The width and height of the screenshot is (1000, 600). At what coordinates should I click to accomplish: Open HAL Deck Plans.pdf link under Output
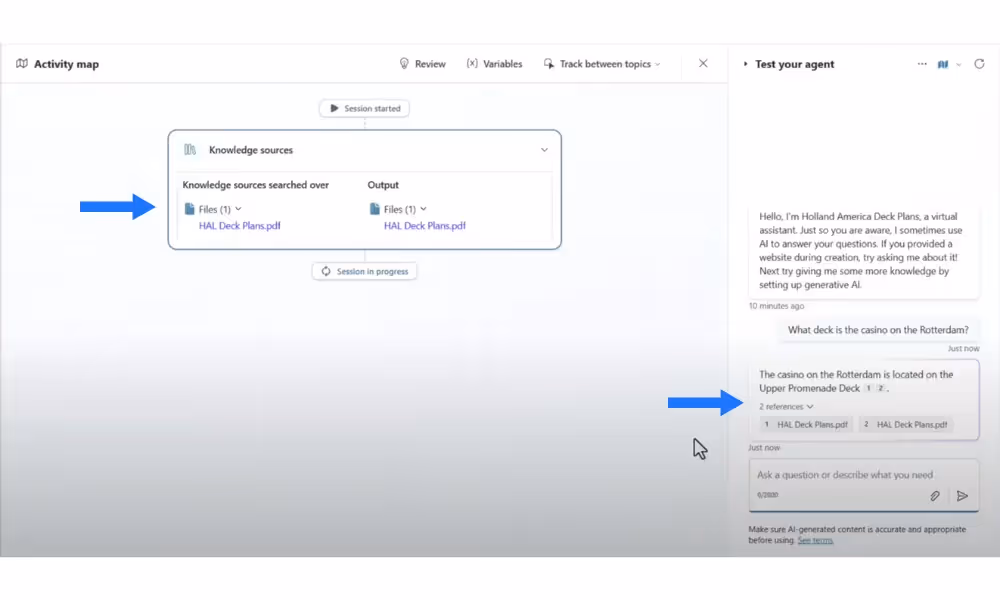[x=425, y=226]
